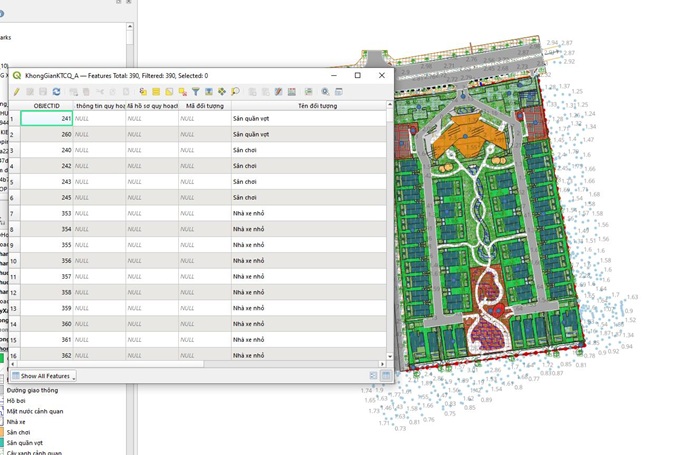
Task: Switch to form view
Action: point(373,376)
